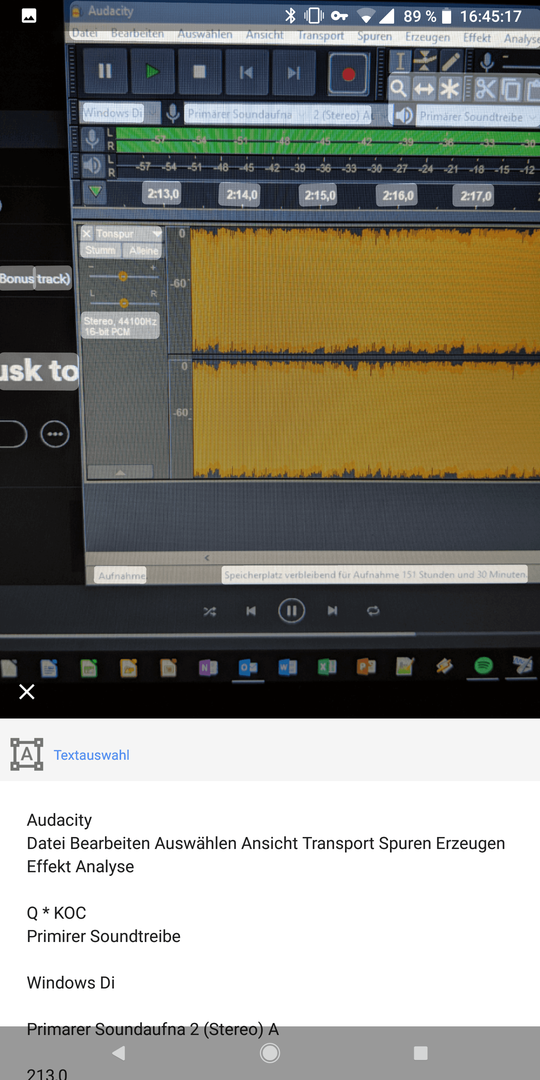Tap the 2:17,0 timeline text chip

point(474,197)
